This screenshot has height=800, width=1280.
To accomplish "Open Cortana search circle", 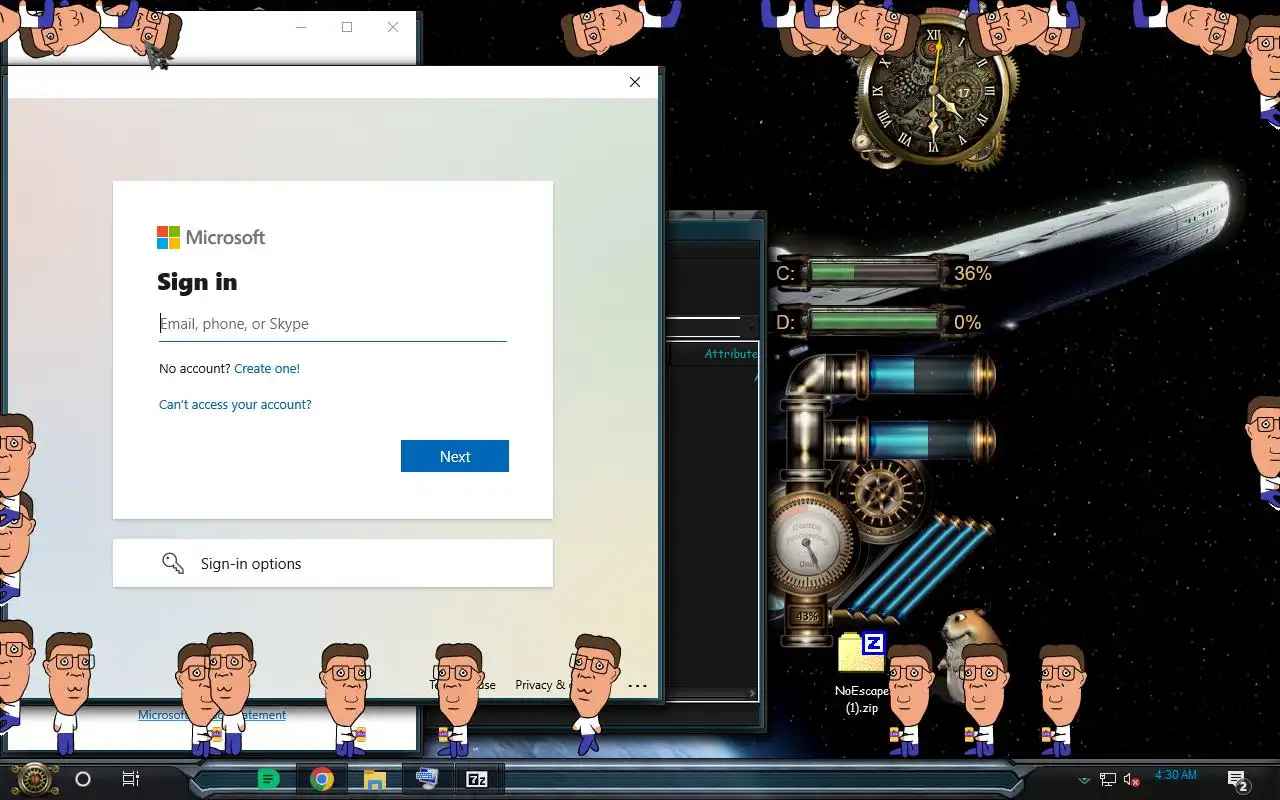I will [x=83, y=779].
